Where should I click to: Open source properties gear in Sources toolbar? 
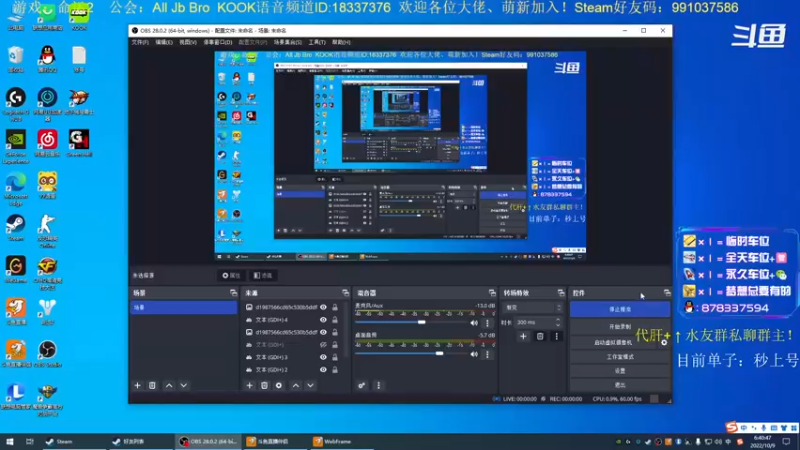pyautogui.click(x=279, y=386)
